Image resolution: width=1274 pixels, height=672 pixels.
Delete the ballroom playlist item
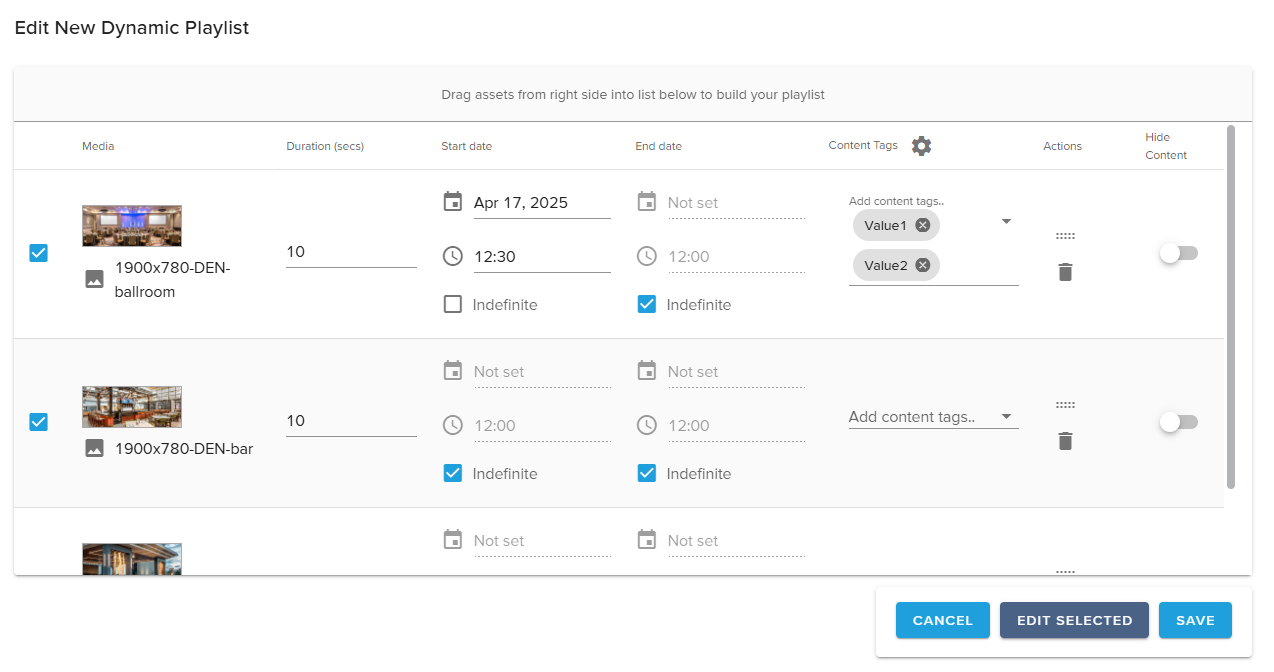tap(1065, 272)
